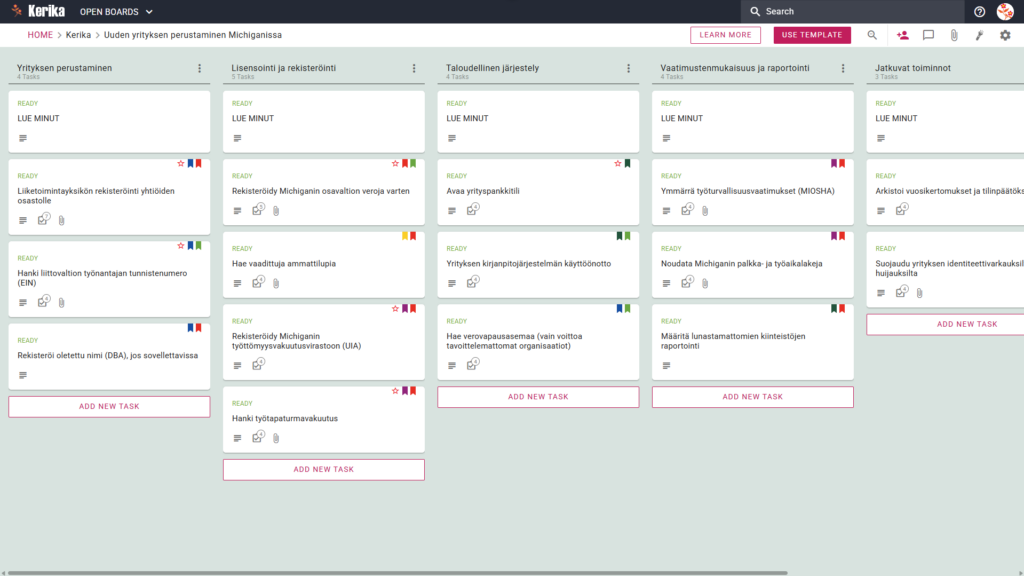The width and height of the screenshot is (1024, 576).
Task: Open the board attachments paperclip icon
Action: point(954,35)
